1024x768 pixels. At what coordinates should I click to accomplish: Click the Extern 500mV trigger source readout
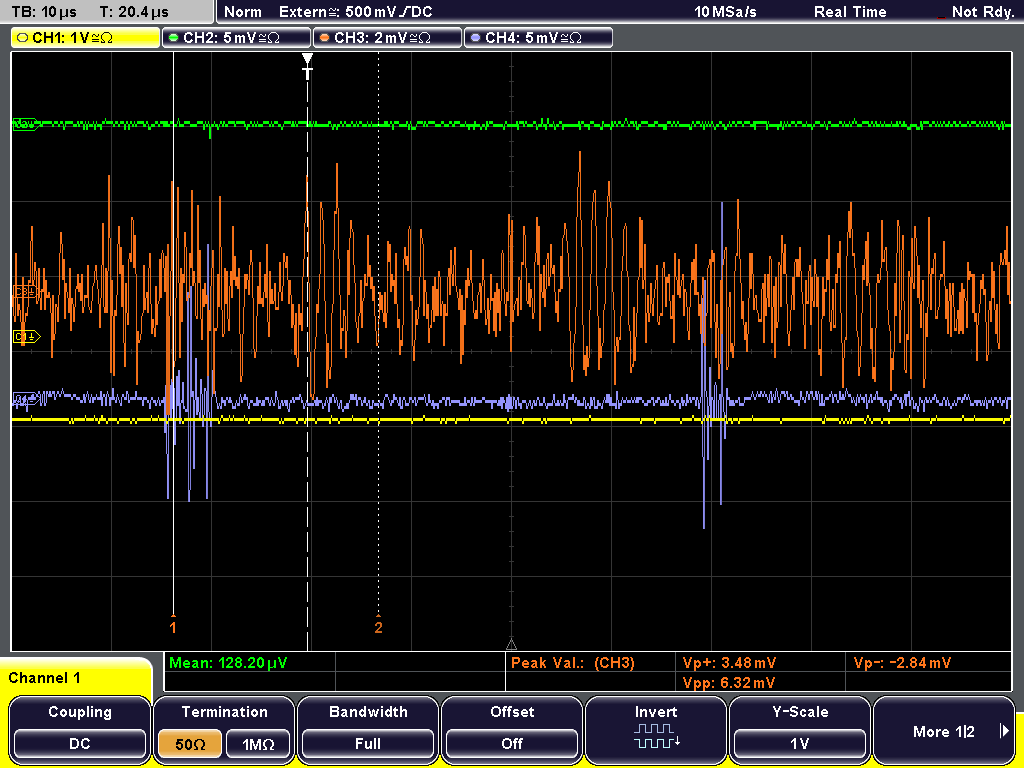tap(356, 12)
